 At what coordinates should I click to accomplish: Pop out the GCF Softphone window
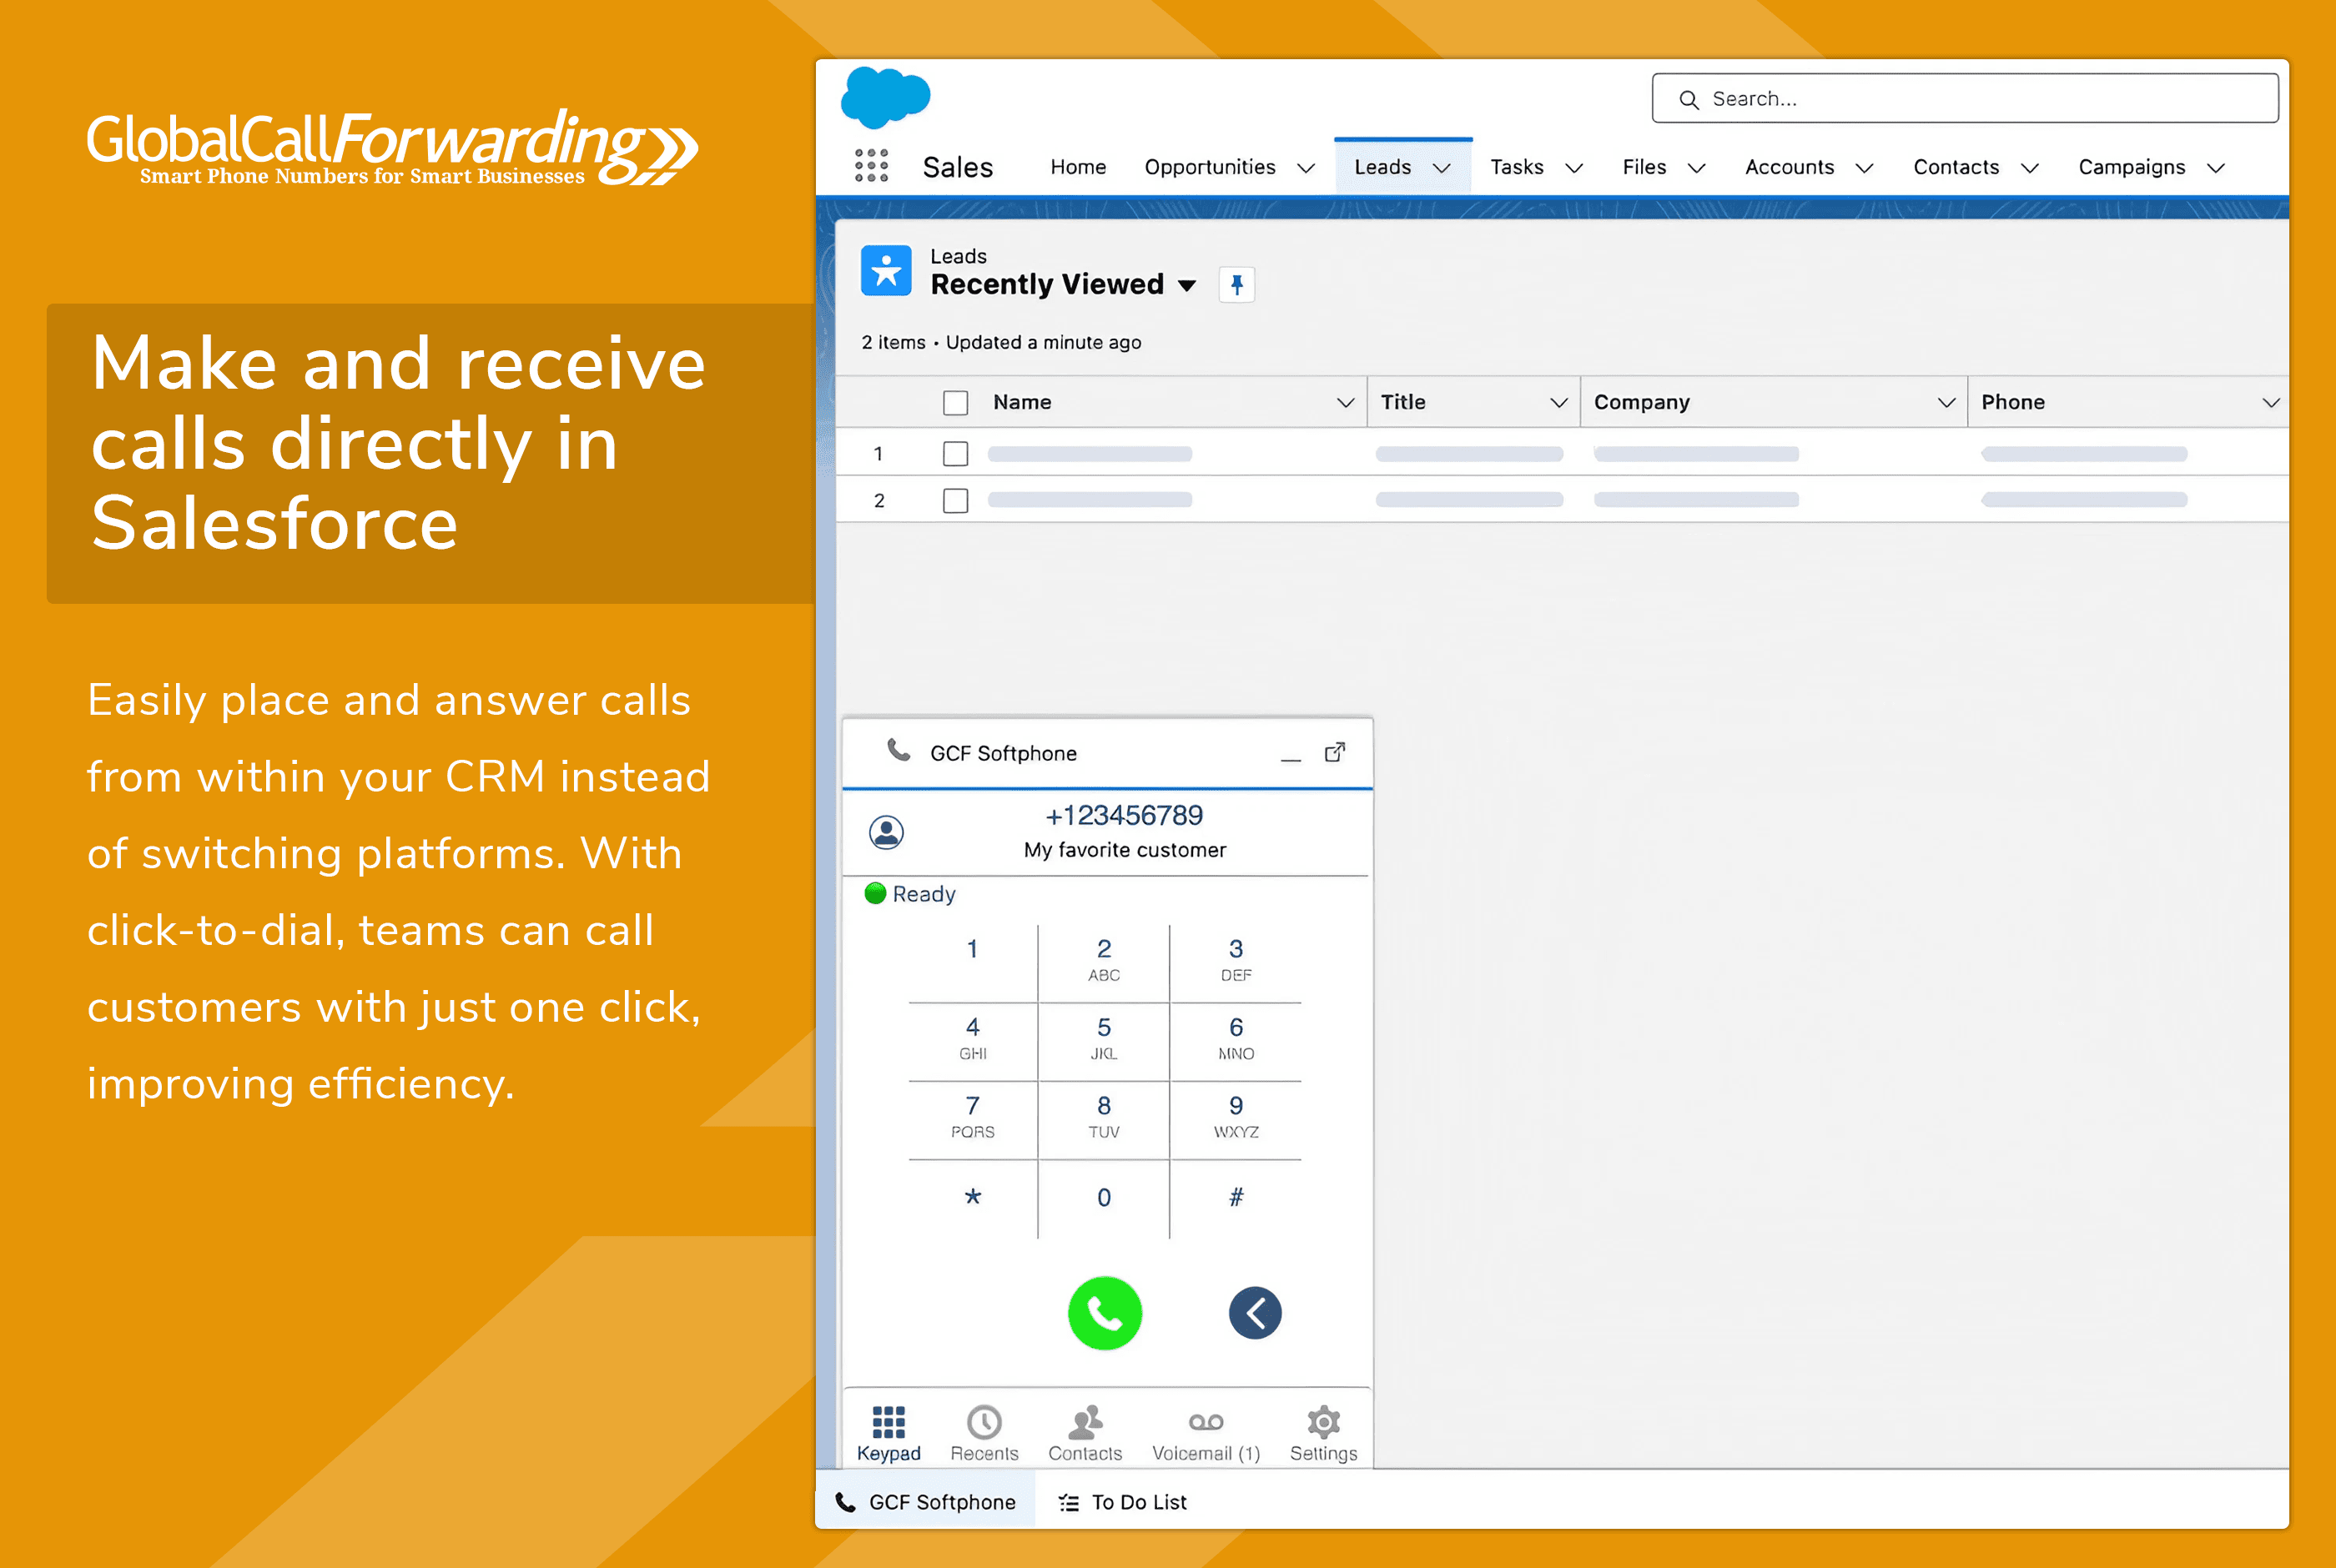(1335, 752)
